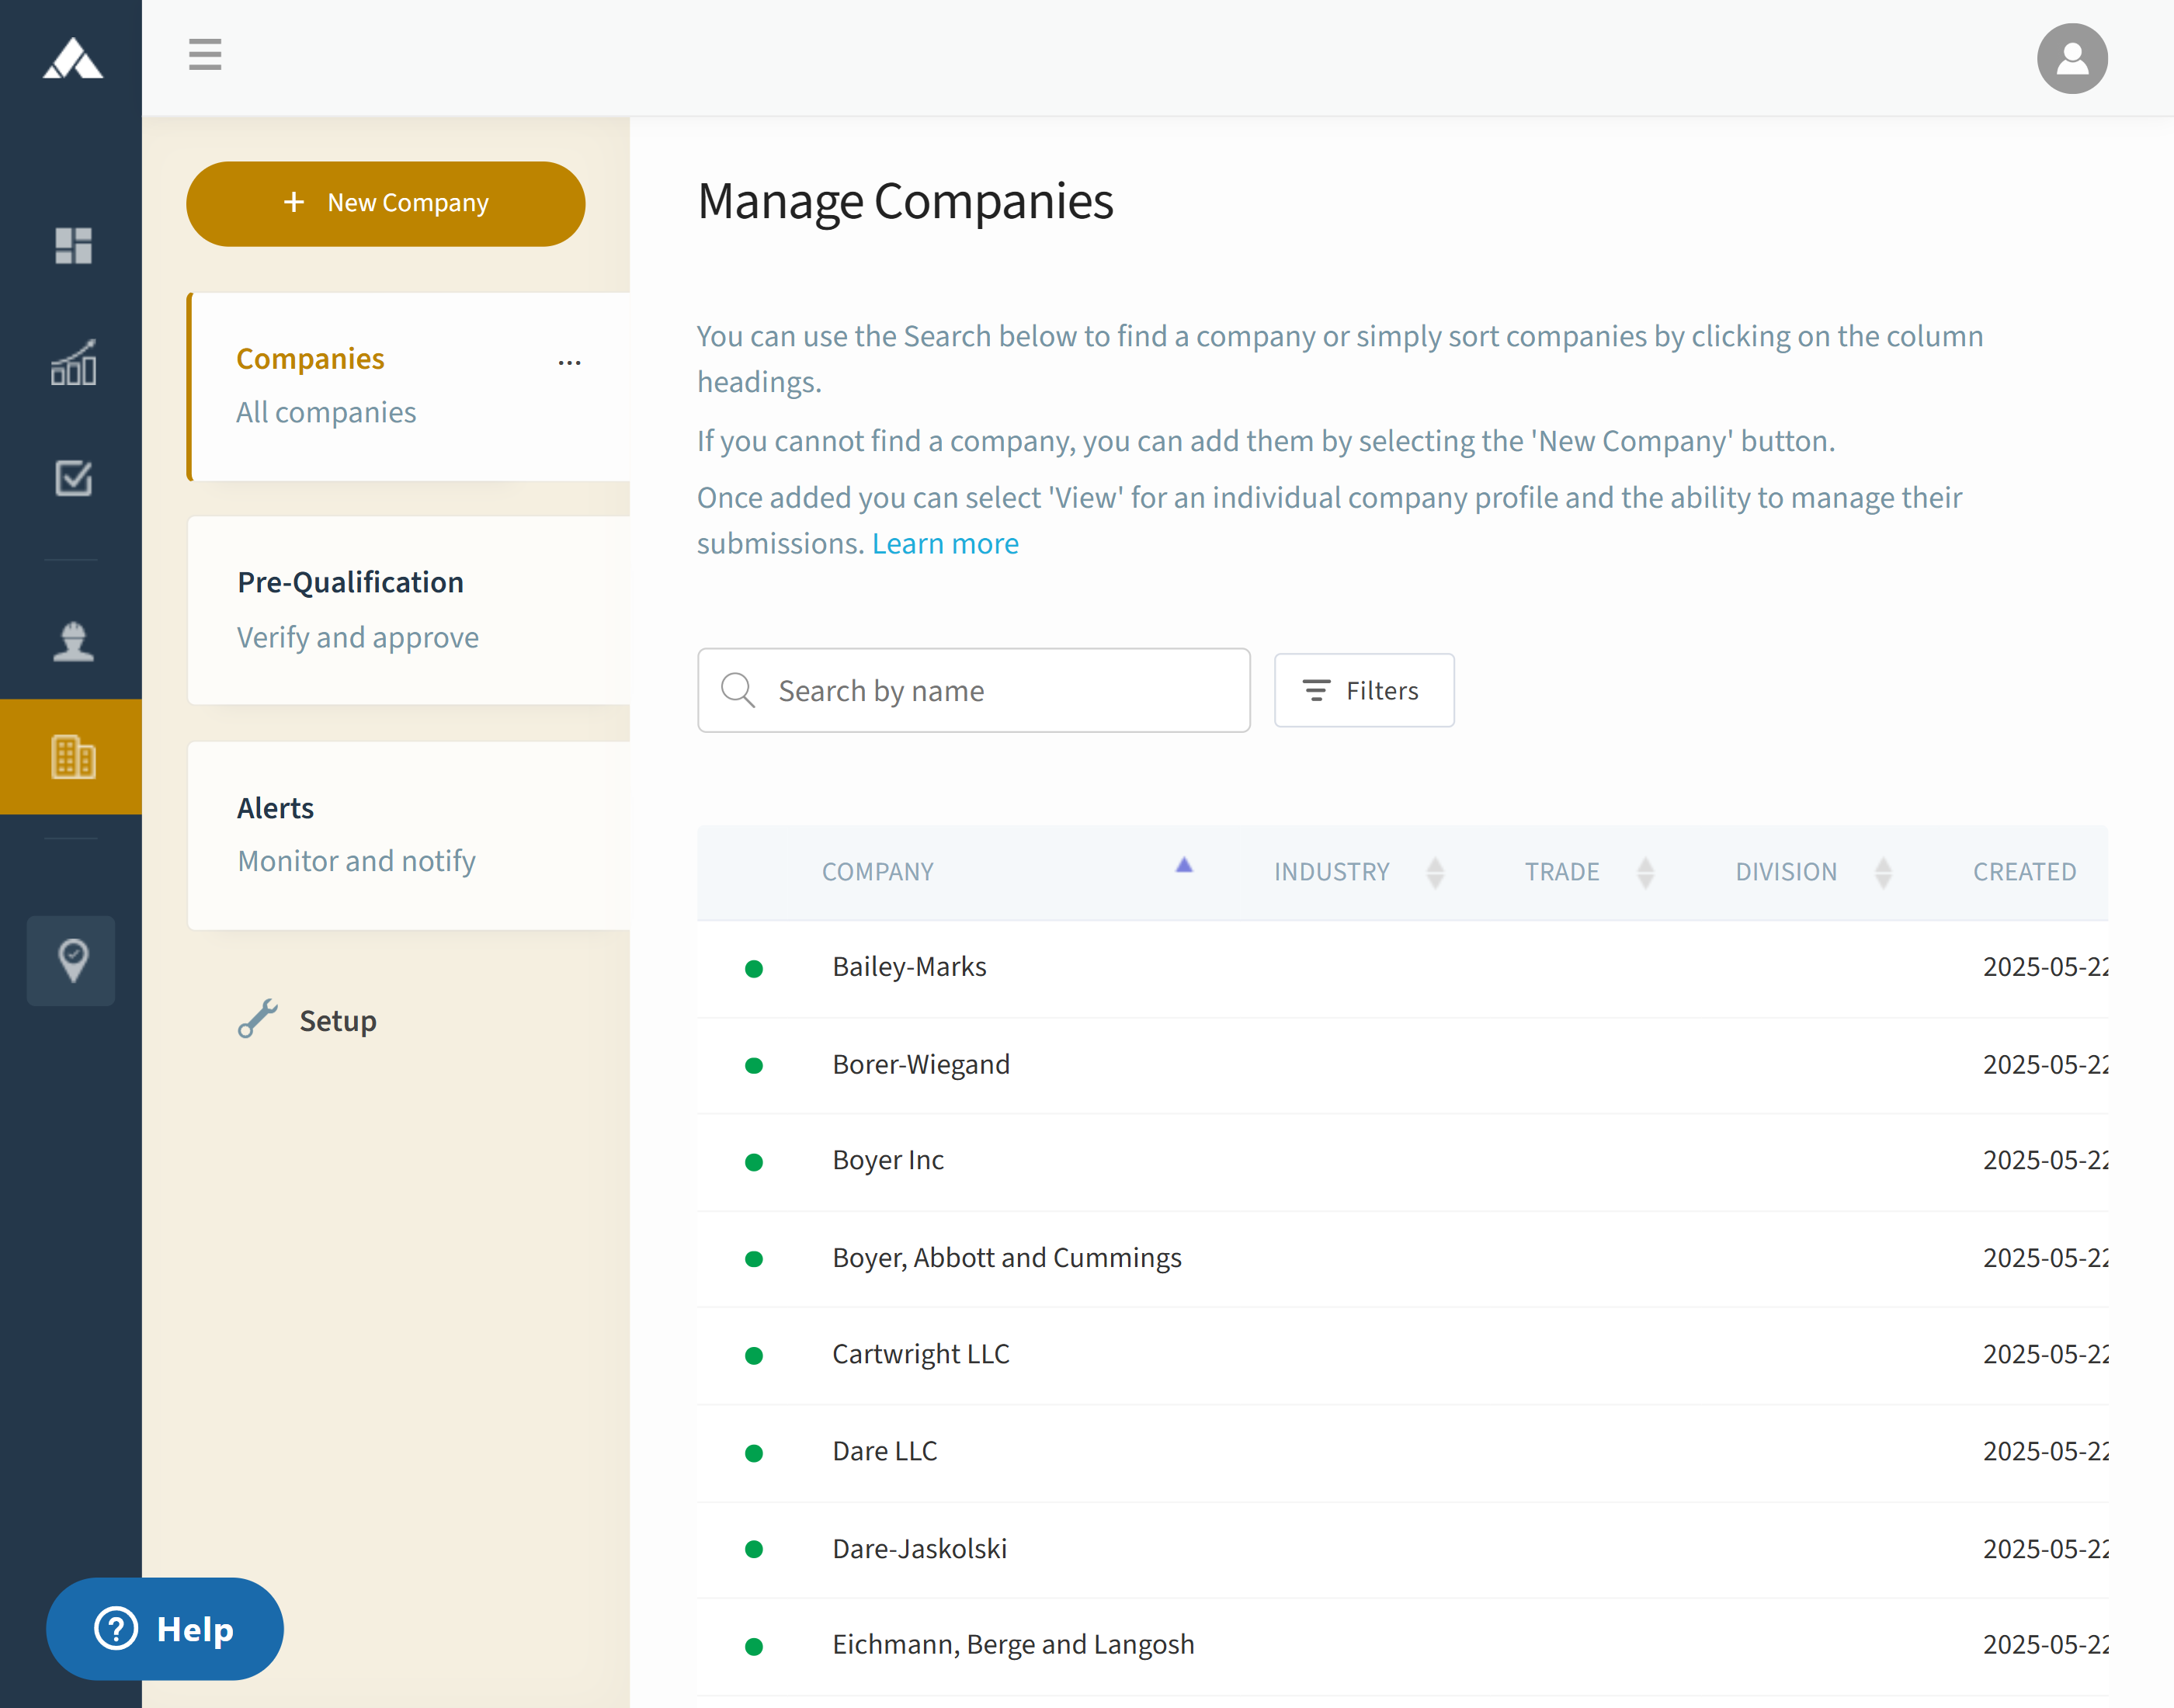The image size is (2174, 1708).
Task: Click status dot for Eichmann, Berge and Langosh
Action: click(x=754, y=1646)
